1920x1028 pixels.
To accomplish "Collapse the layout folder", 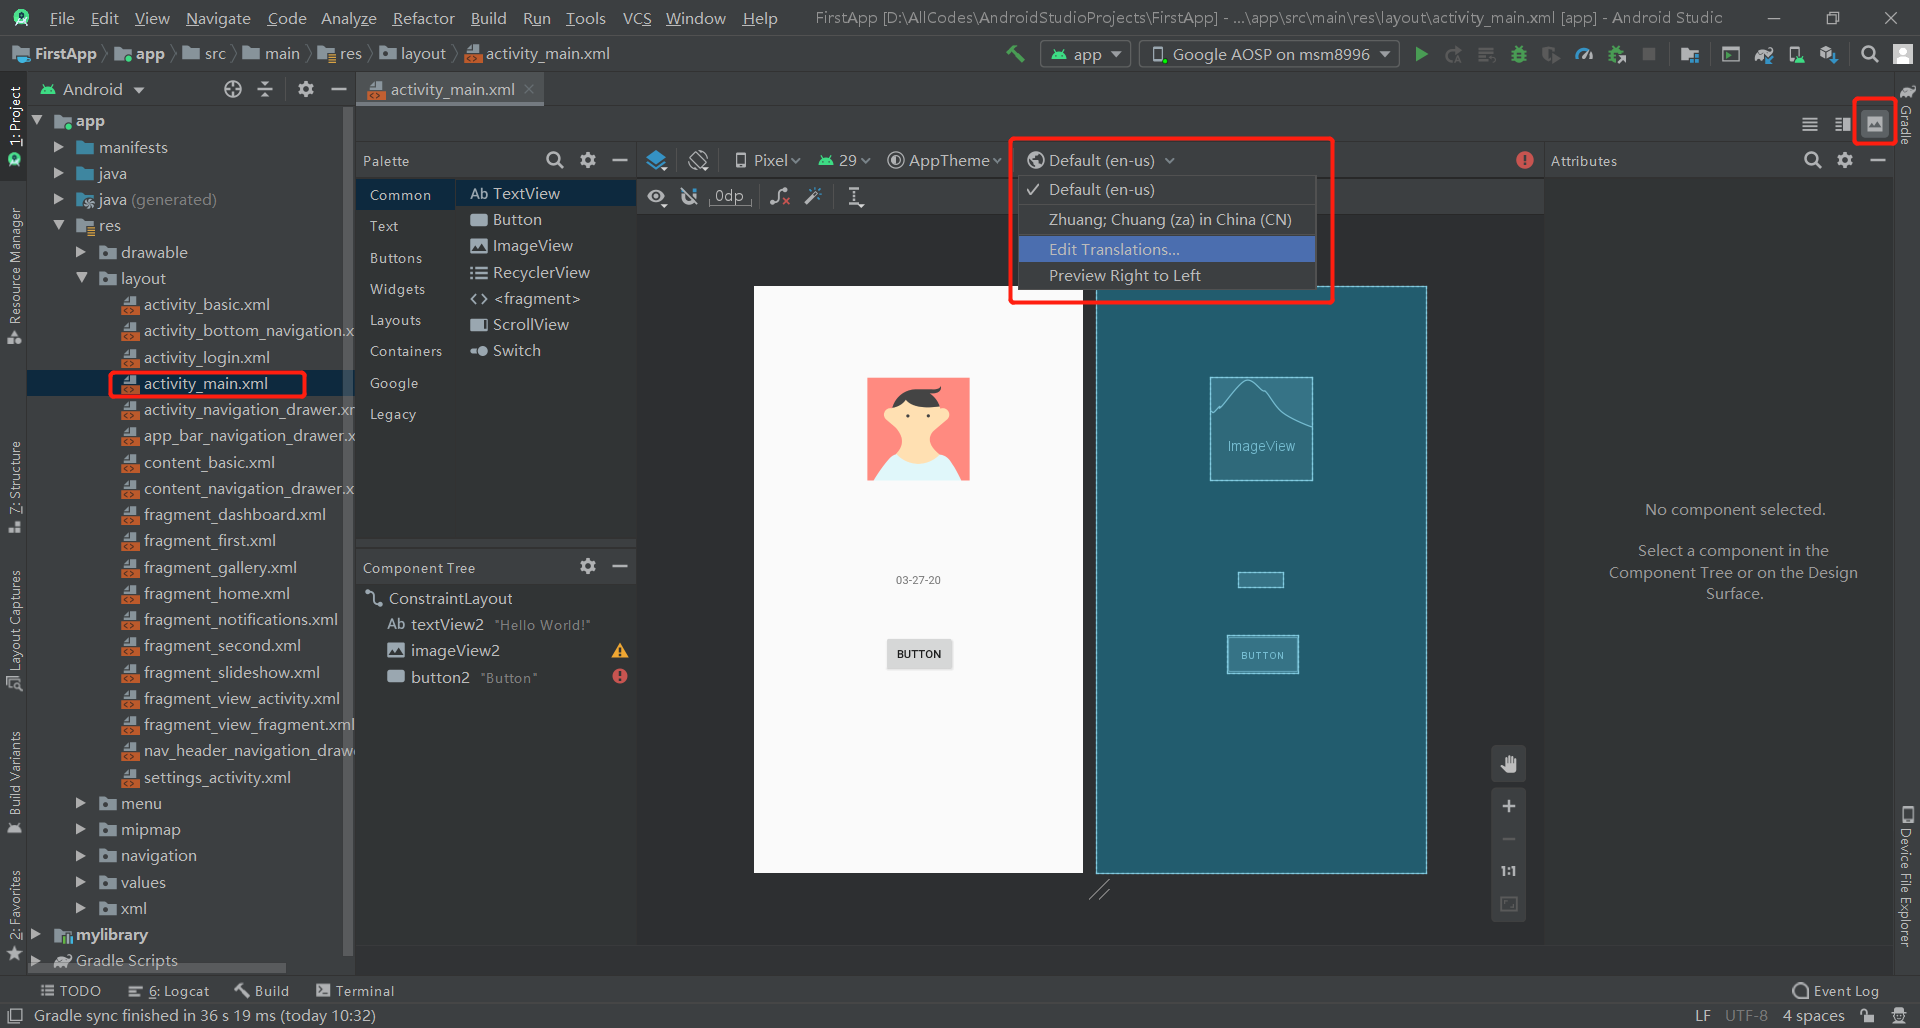I will pyautogui.click(x=81, y=278).
